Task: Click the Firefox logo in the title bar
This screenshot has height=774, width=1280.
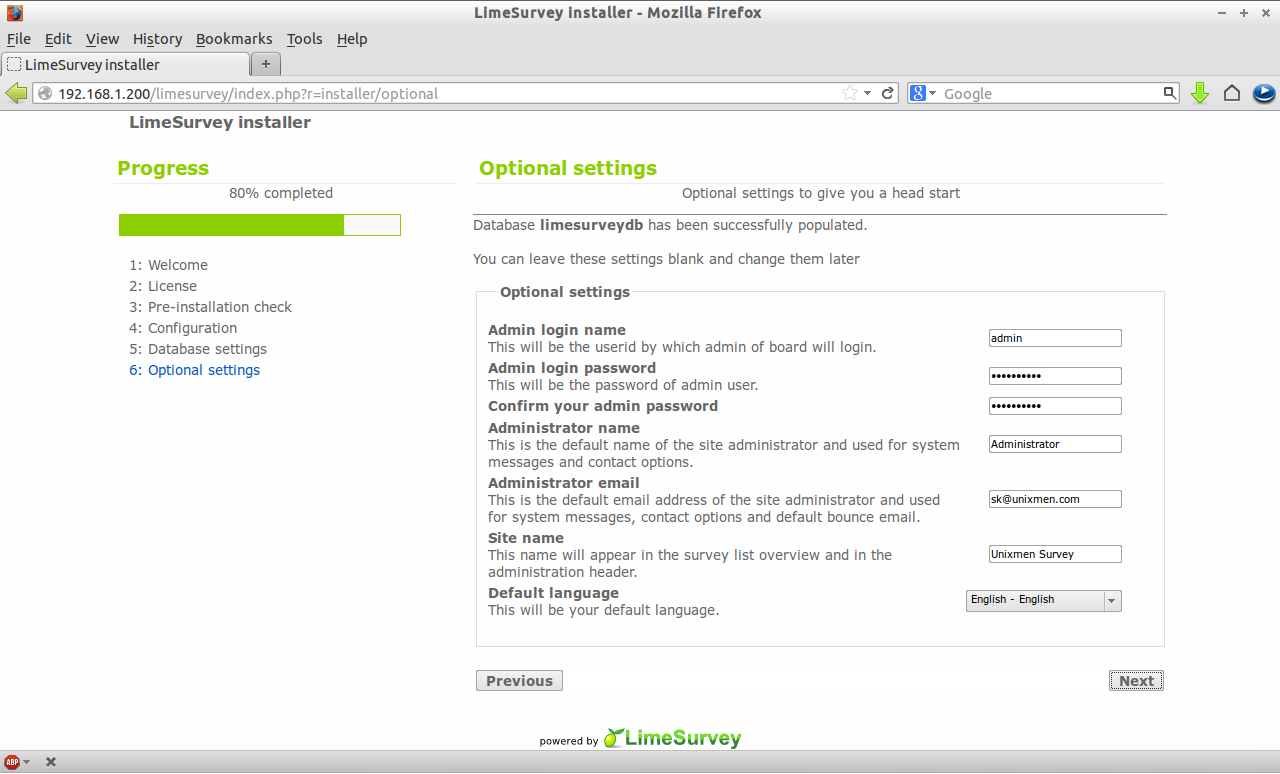Action: (14, 13)
